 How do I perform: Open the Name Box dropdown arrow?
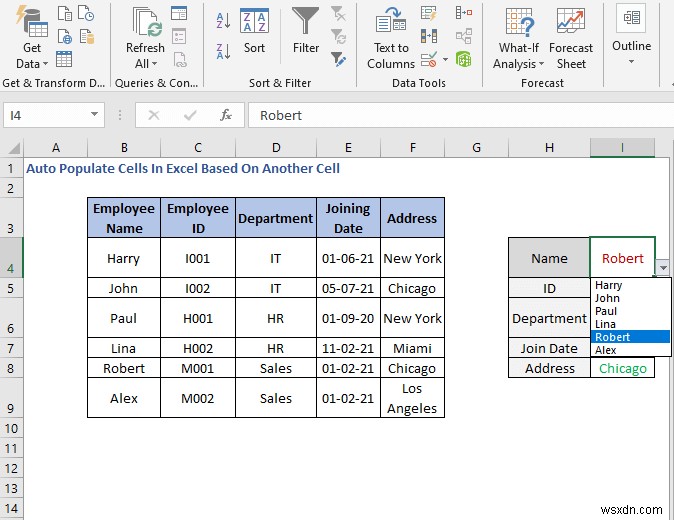pos(94,115)
